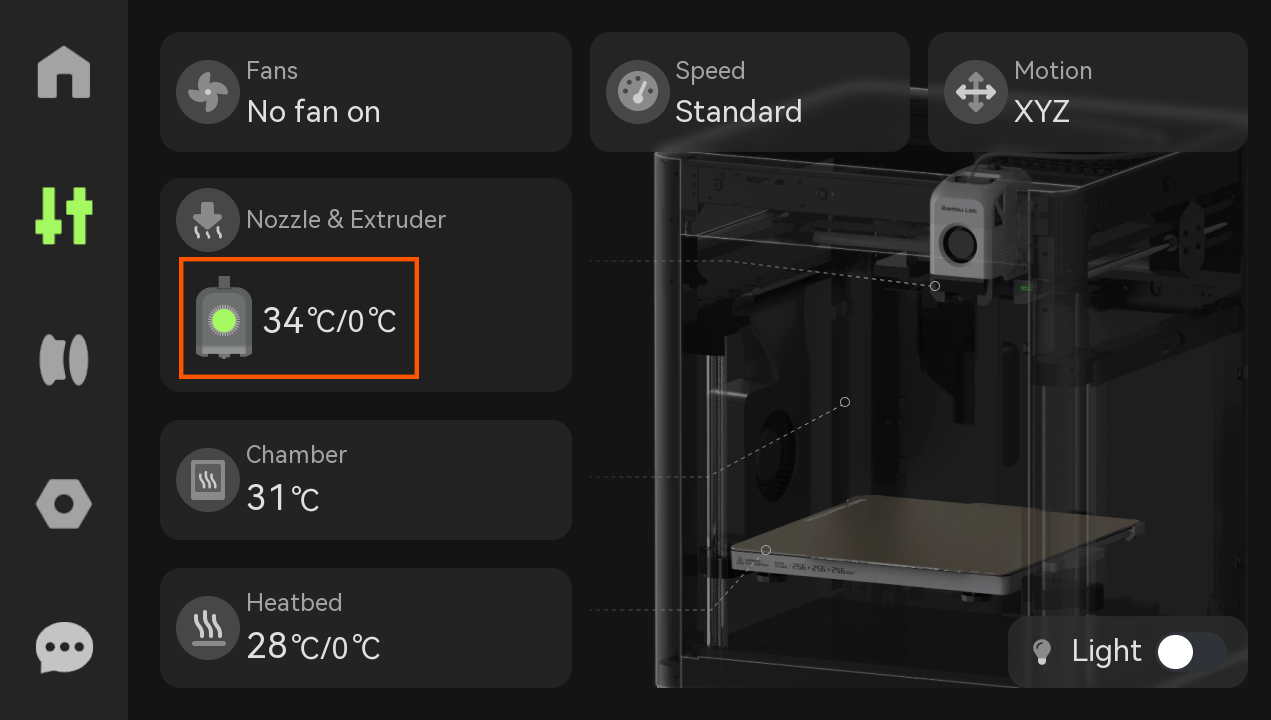Tap the Chamber 31℃ temperature card
Screen dimensions: 1271x720
[x=366, y=480]
